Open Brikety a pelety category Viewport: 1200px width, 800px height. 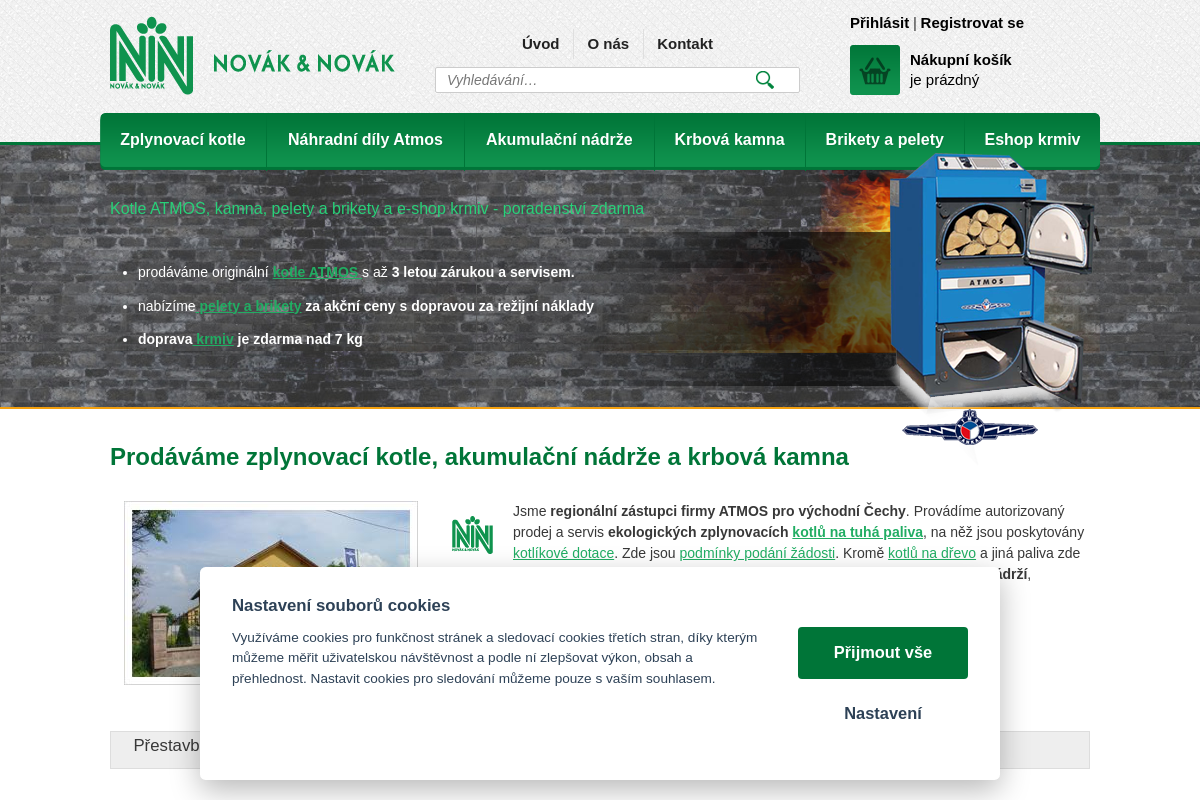coord(884,140)
